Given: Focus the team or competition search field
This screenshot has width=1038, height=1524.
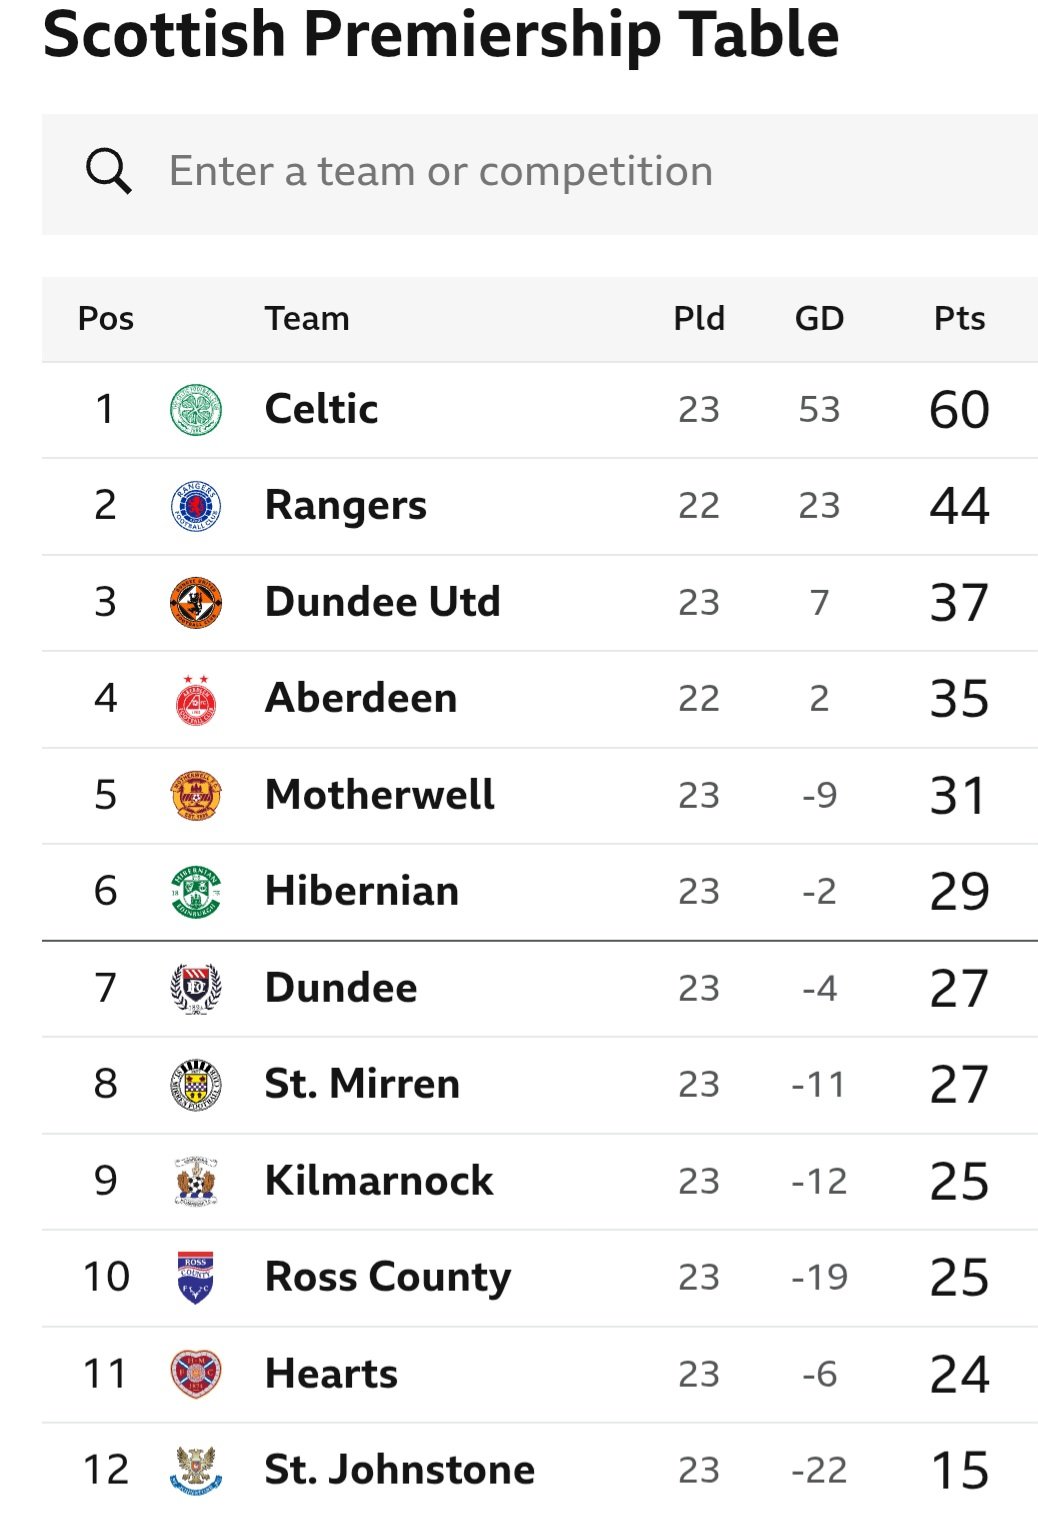Looking at the screenshot, I should click(539, 174).
